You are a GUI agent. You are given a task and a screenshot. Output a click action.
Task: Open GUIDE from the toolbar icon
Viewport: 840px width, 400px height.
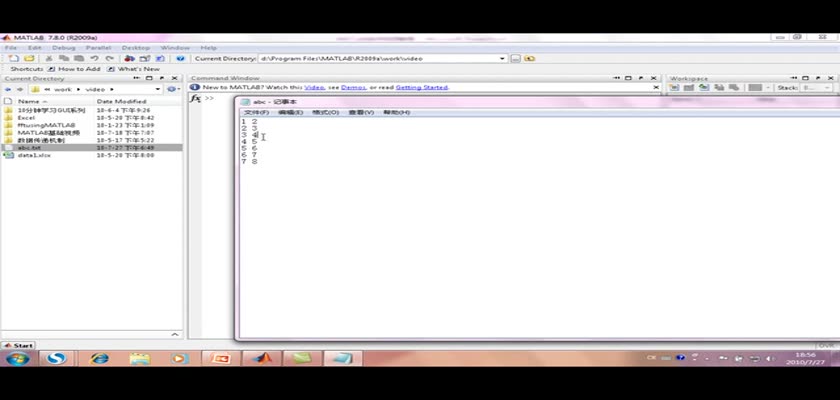click(145, 58)
